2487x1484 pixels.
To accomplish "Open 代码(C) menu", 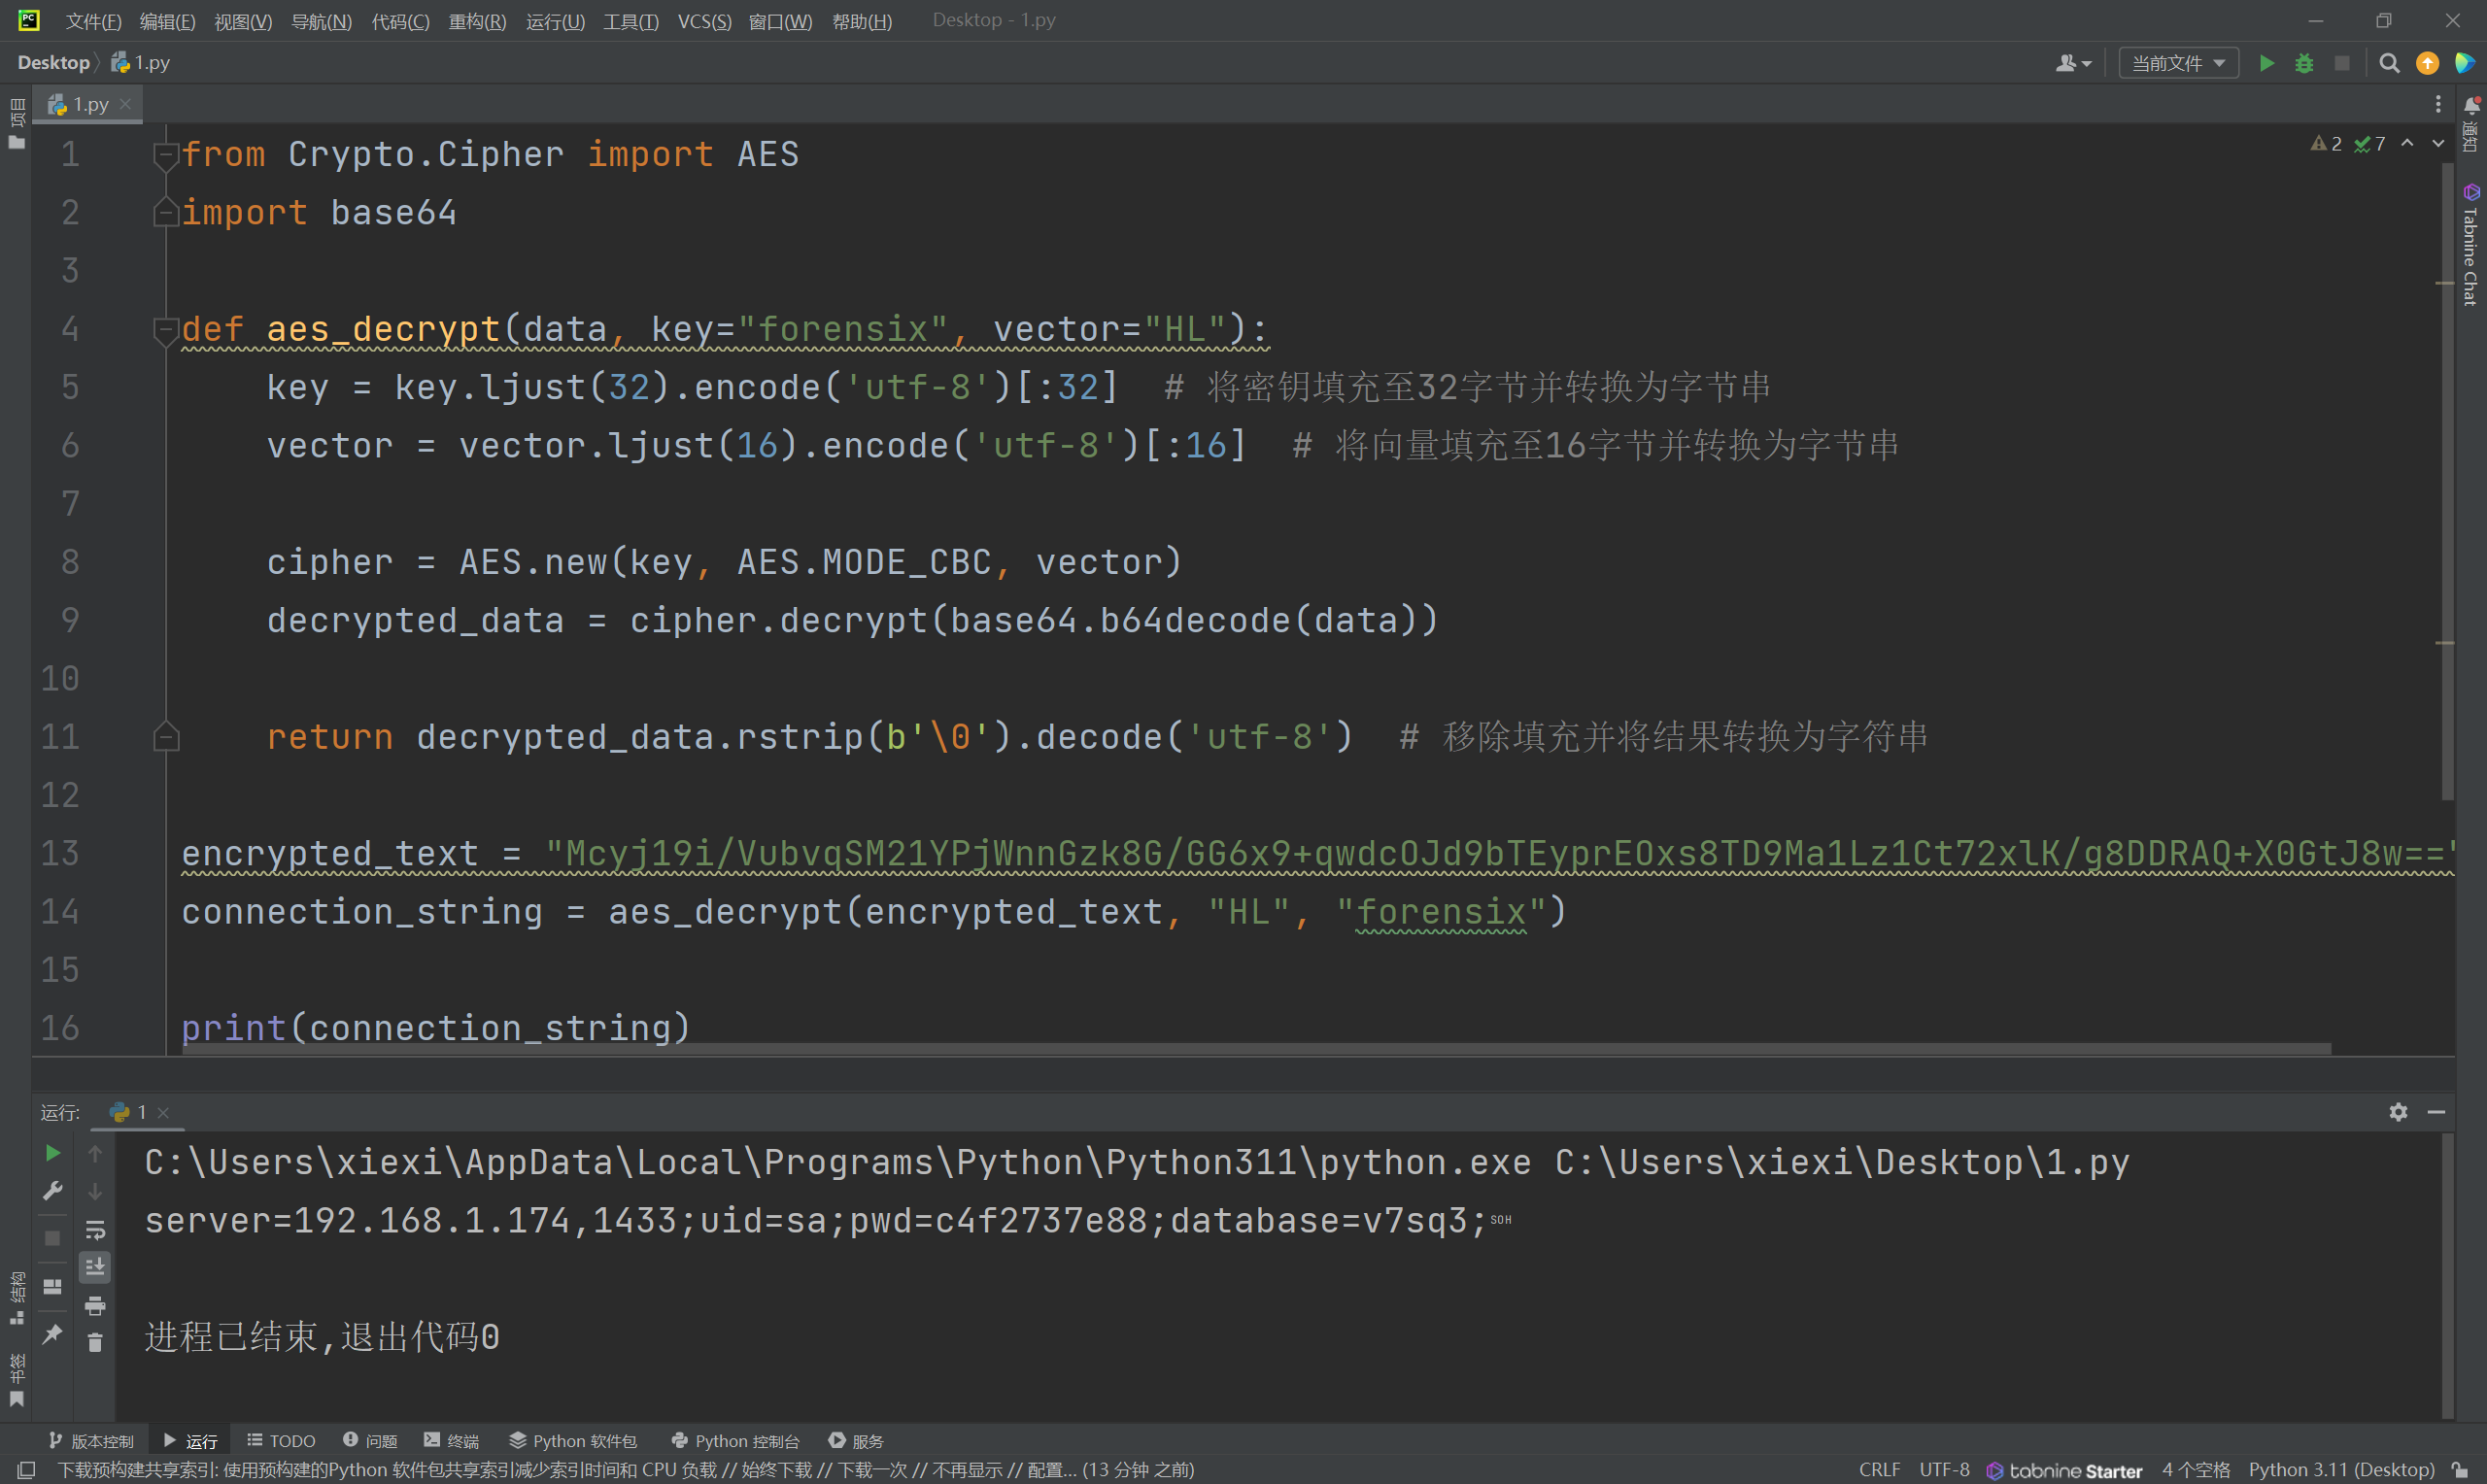I will click(400, 21).
